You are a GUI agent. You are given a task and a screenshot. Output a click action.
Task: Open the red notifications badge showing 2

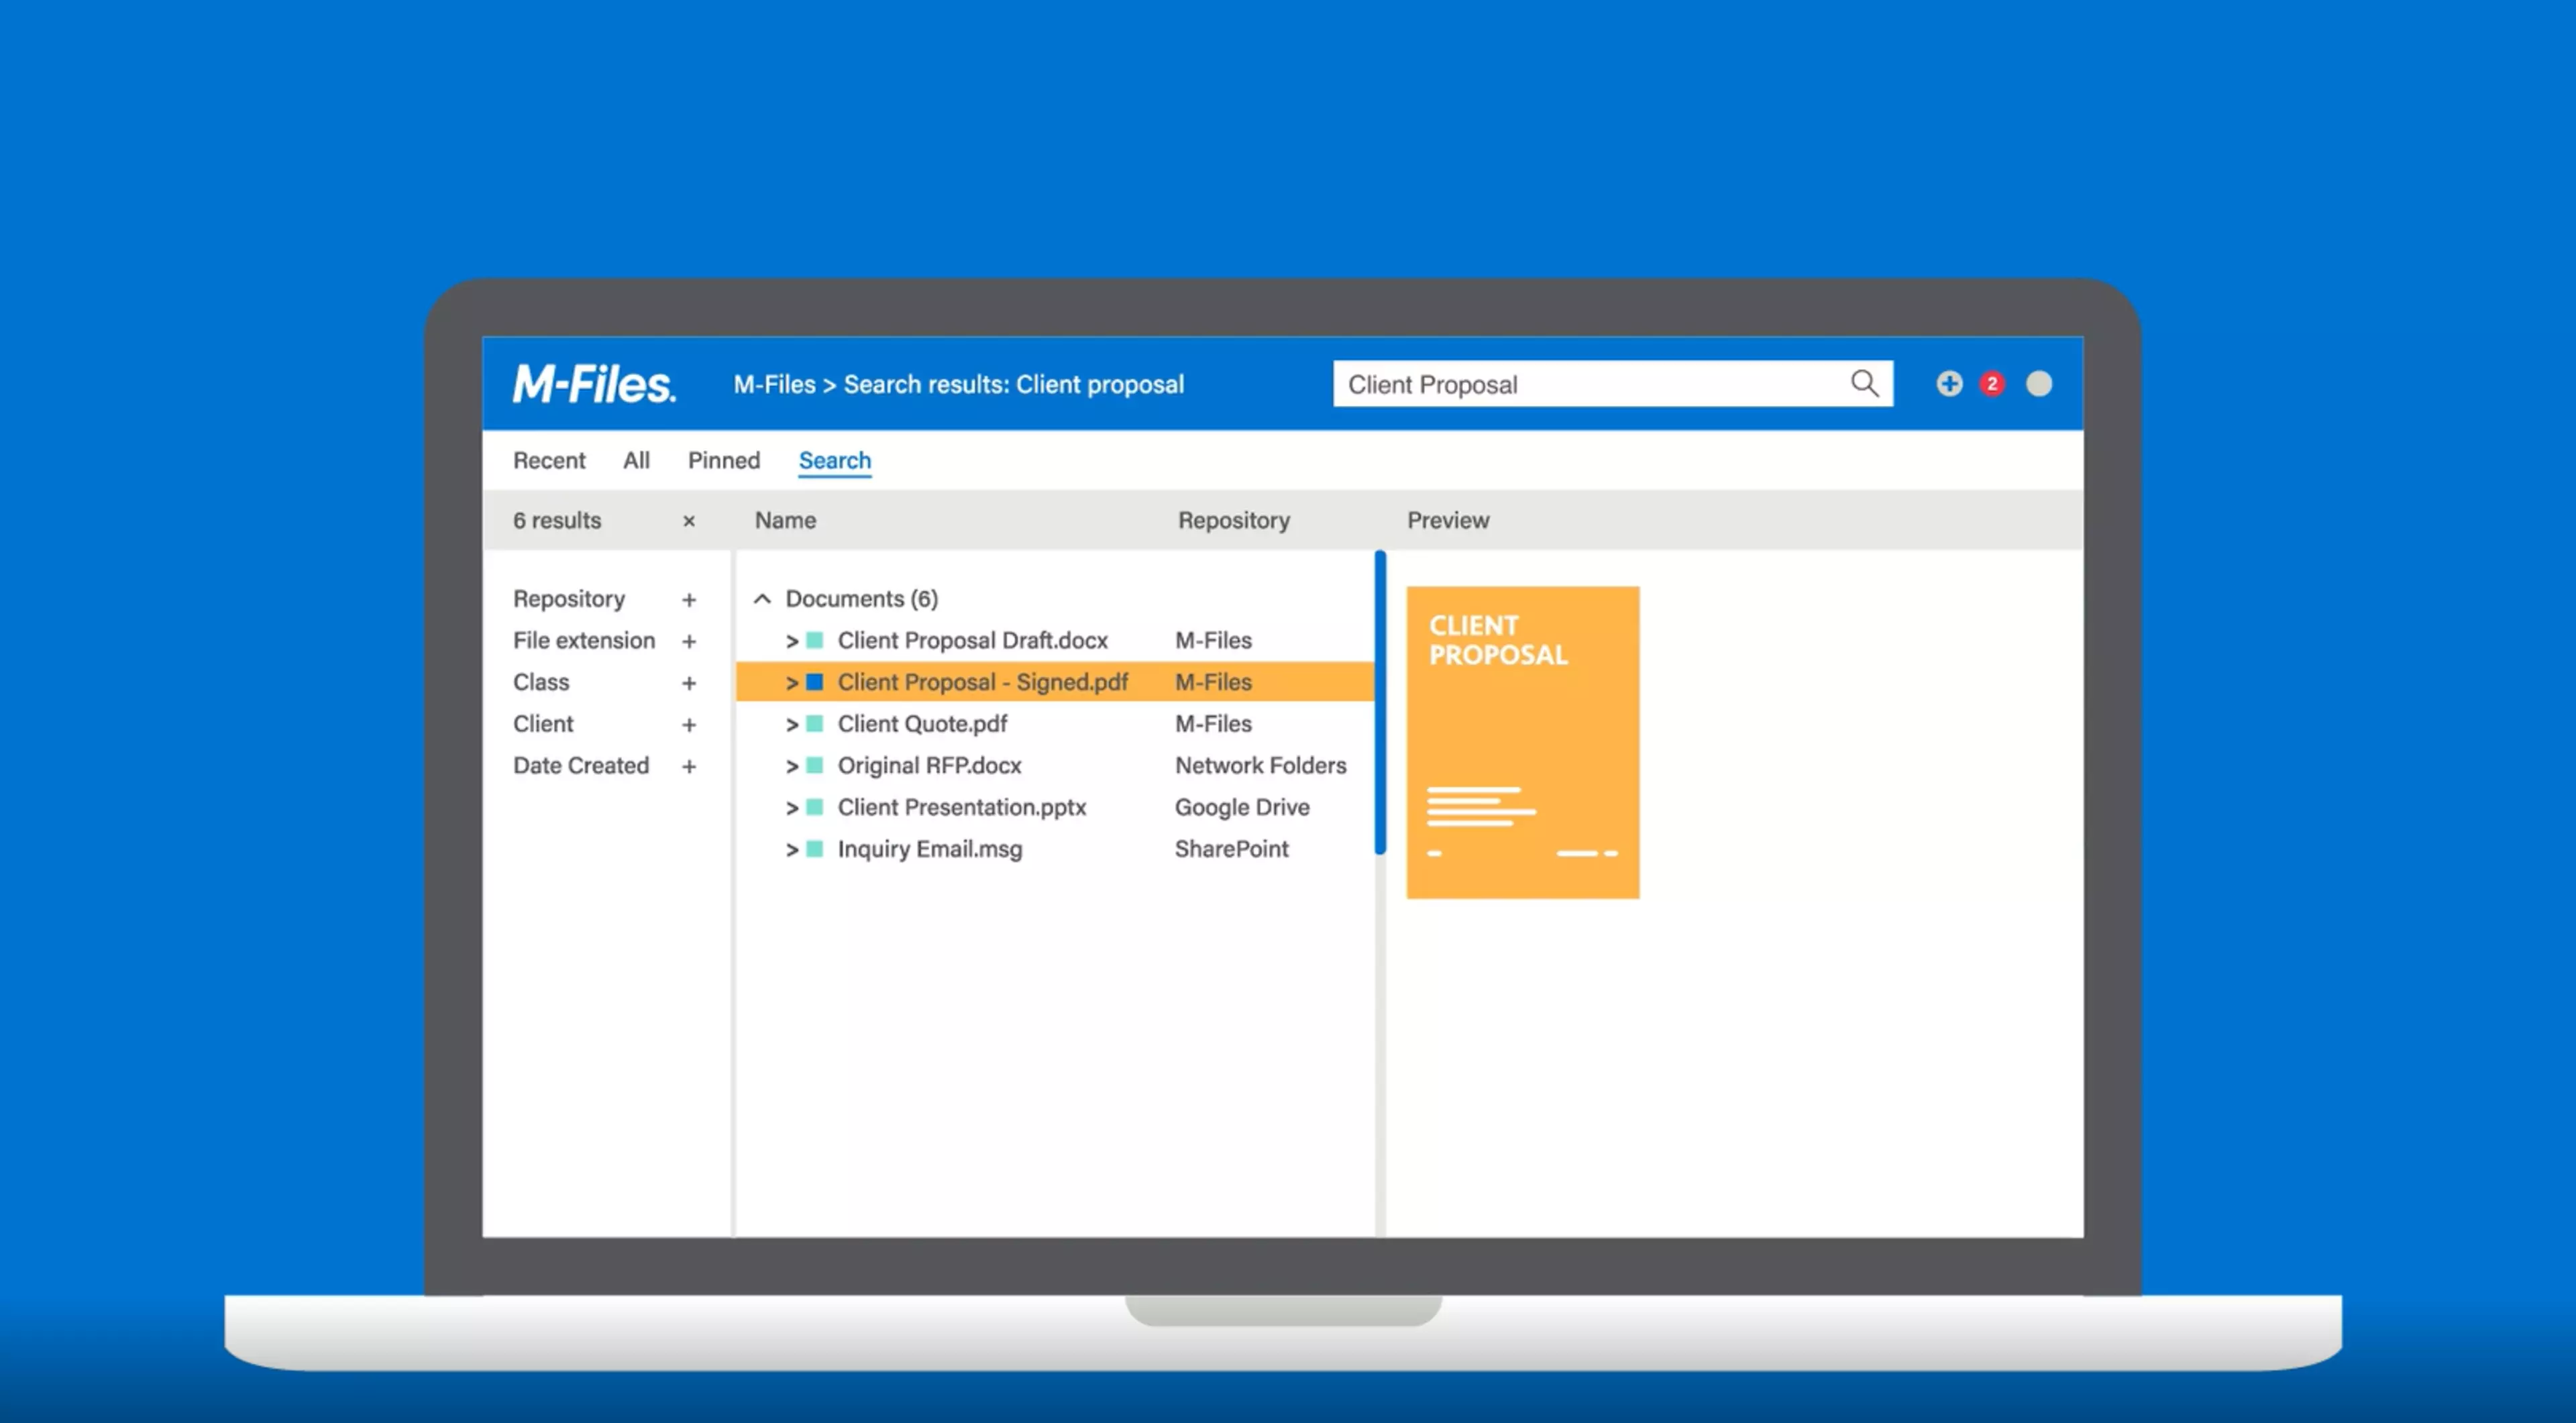(1992, 384)
